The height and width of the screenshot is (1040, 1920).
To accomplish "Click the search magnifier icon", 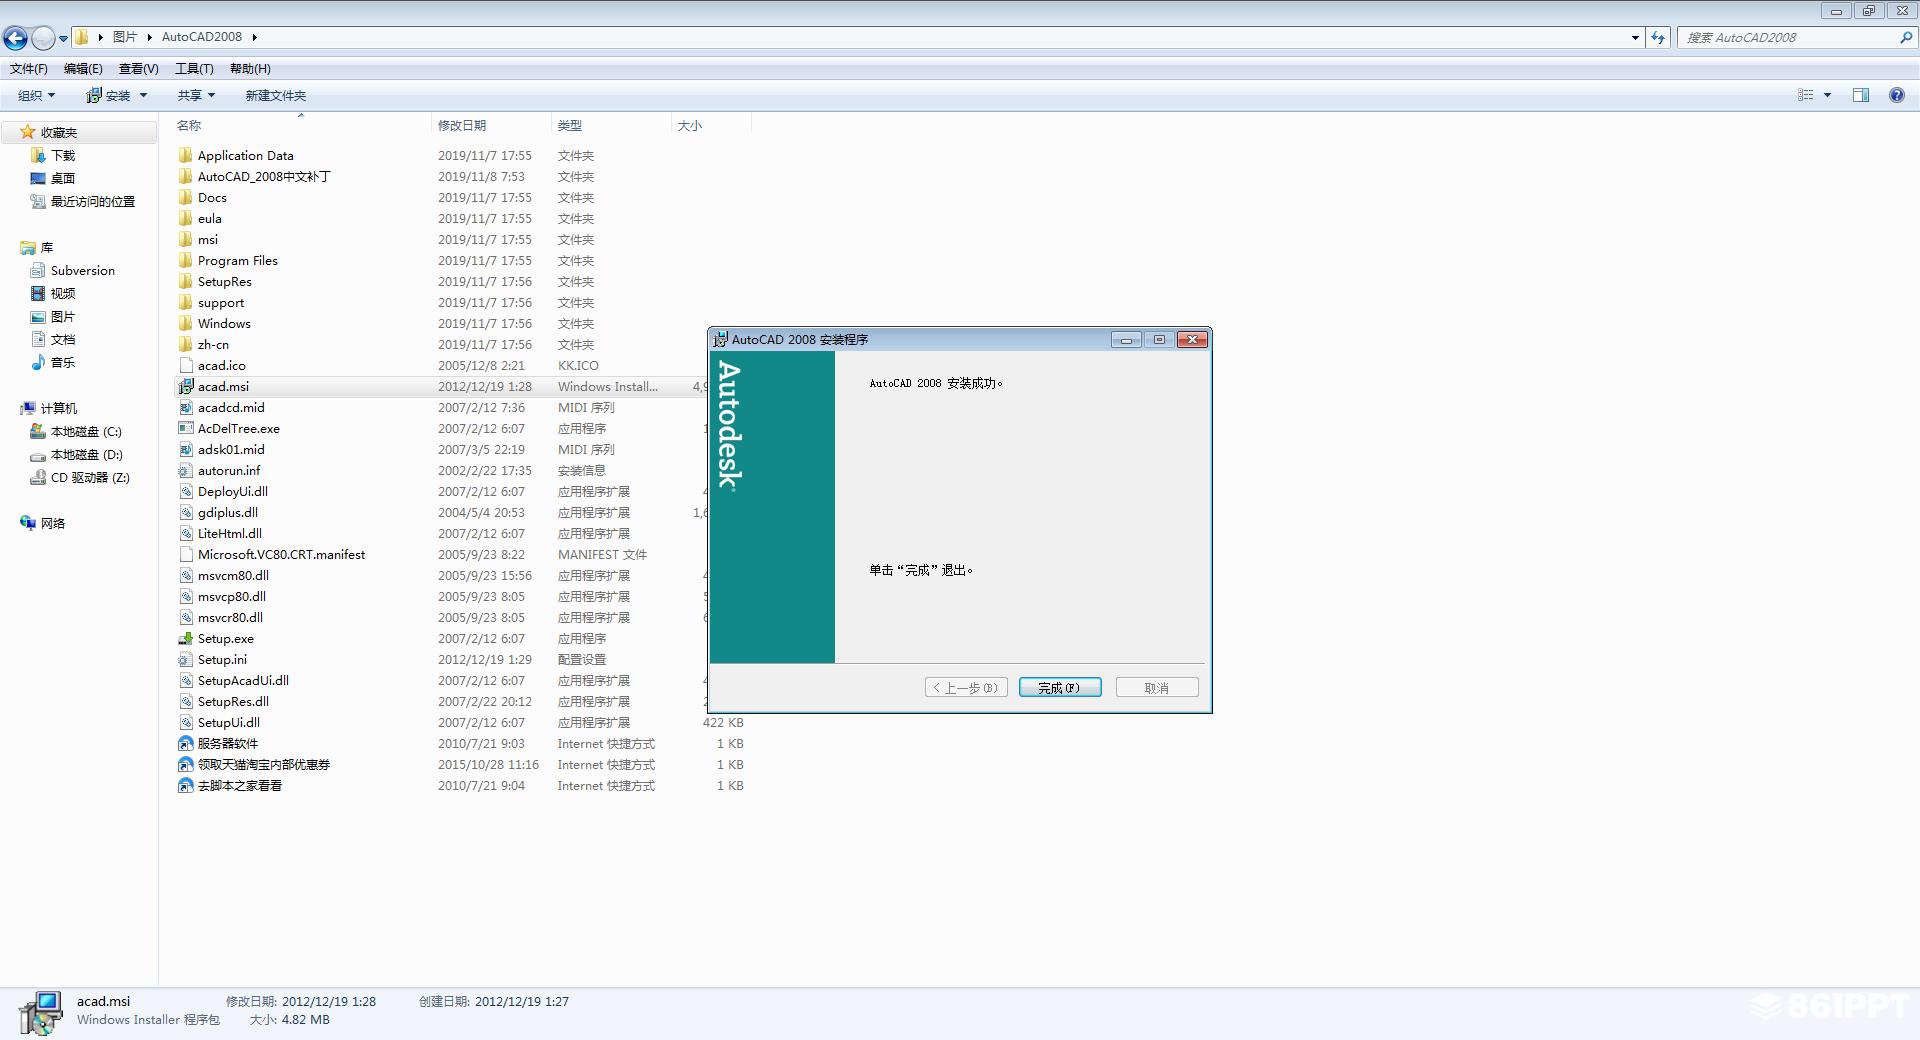I will click(x=1905, y=38).
